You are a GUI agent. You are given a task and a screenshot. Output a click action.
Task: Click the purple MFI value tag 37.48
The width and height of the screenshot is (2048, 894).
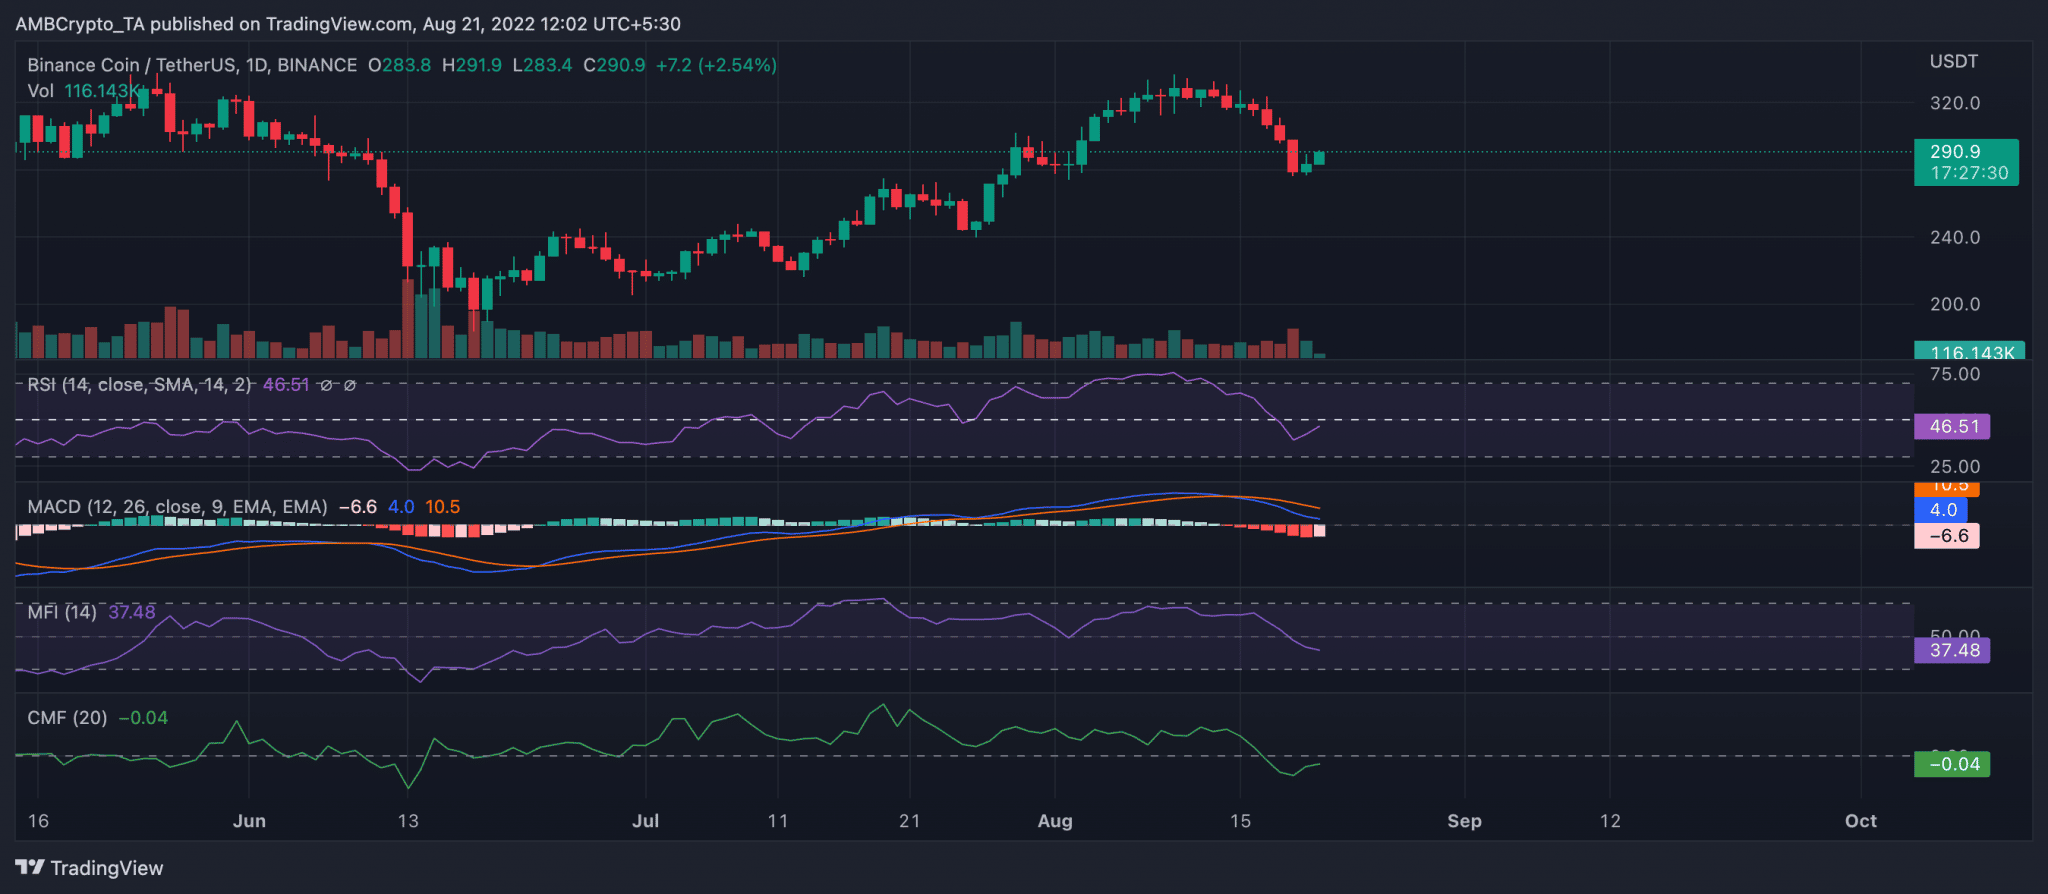(x=1952, y=650)
